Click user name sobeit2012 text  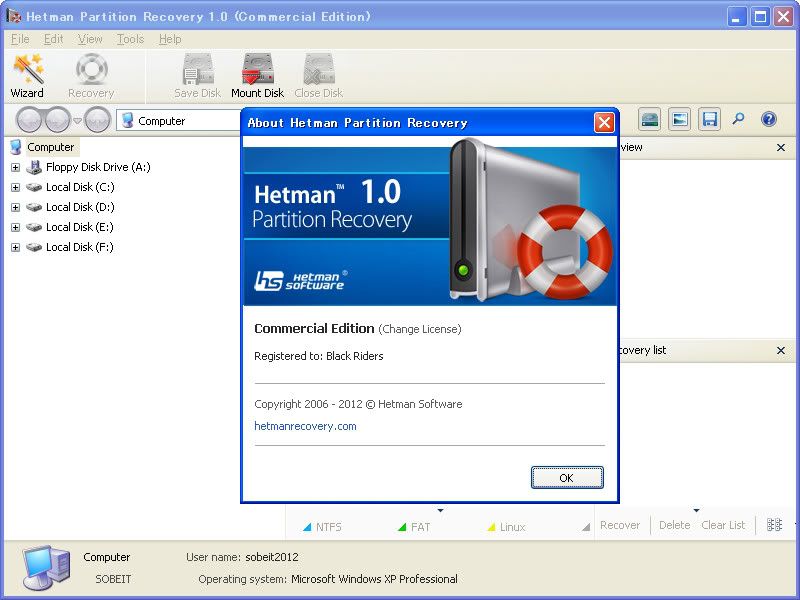[271, 557]
